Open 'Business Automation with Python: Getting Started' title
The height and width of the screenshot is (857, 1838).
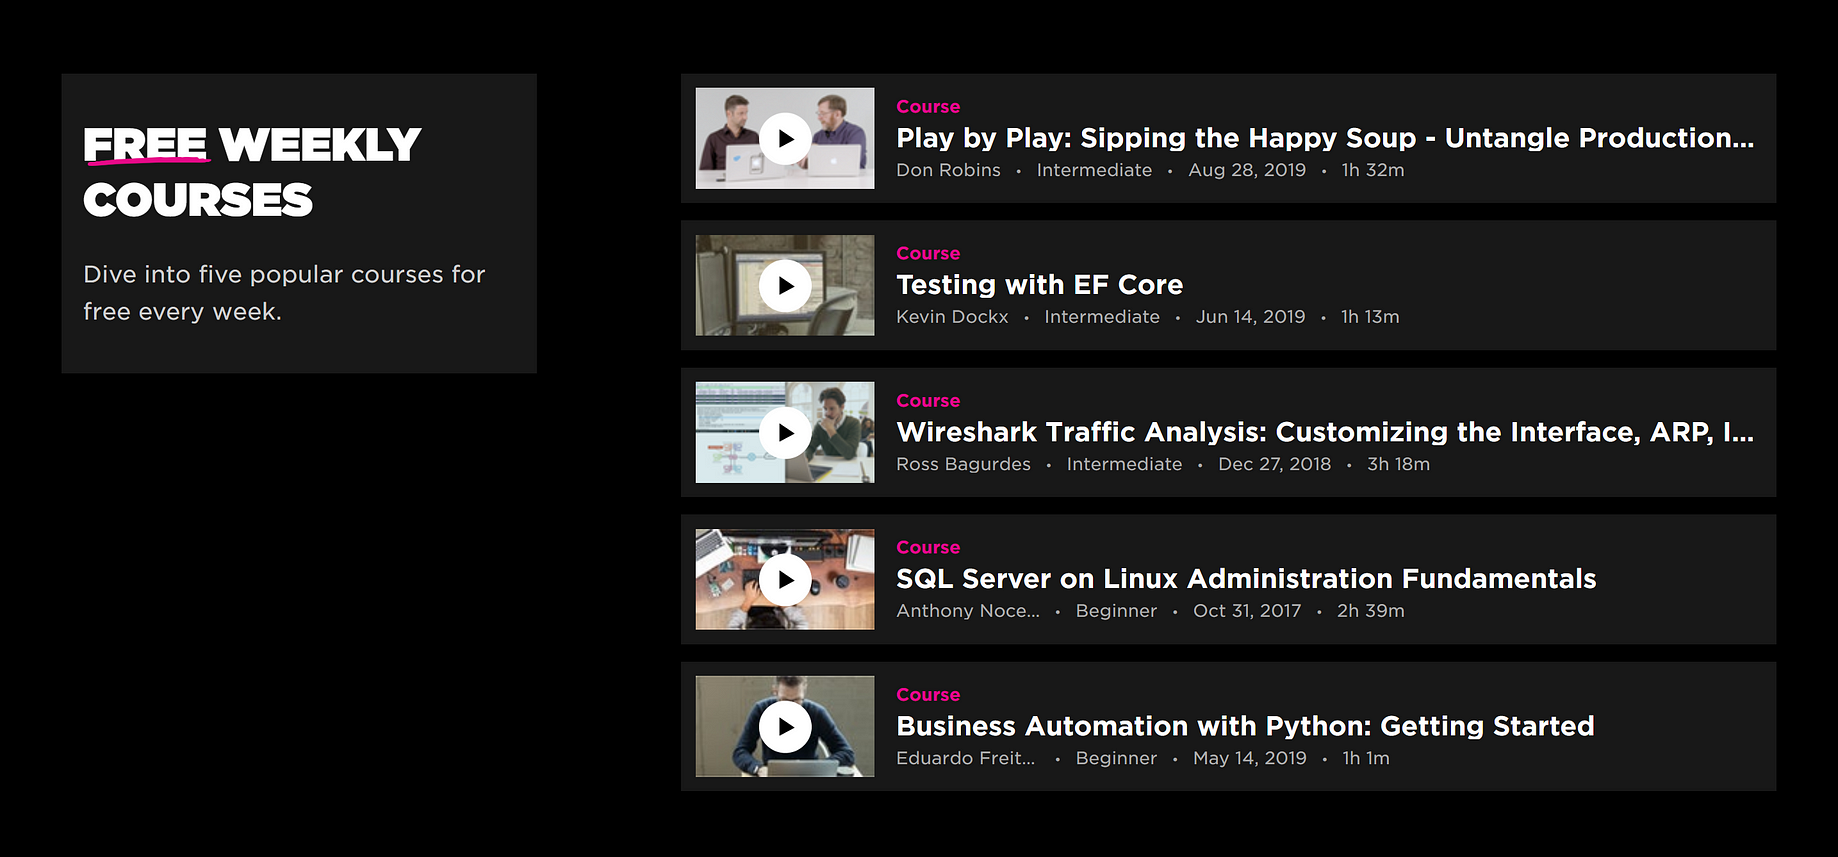[1245, 726]
